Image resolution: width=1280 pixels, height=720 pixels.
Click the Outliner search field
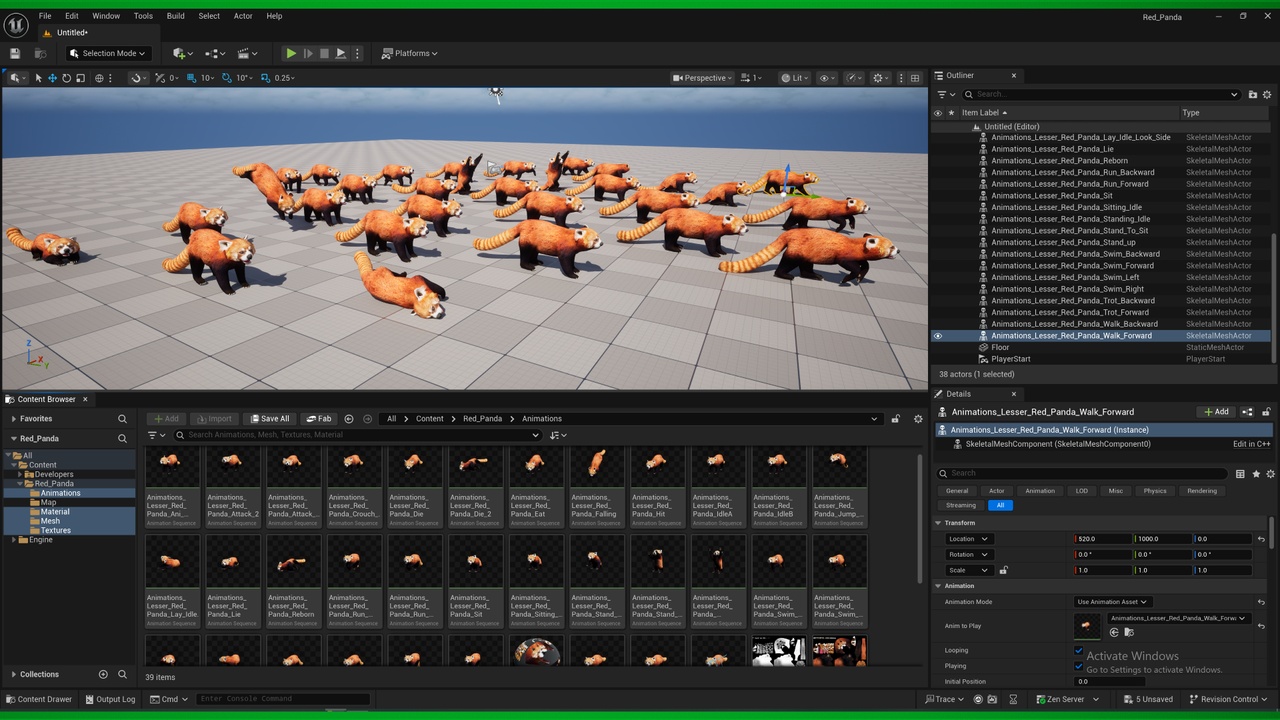[1100, 94]
